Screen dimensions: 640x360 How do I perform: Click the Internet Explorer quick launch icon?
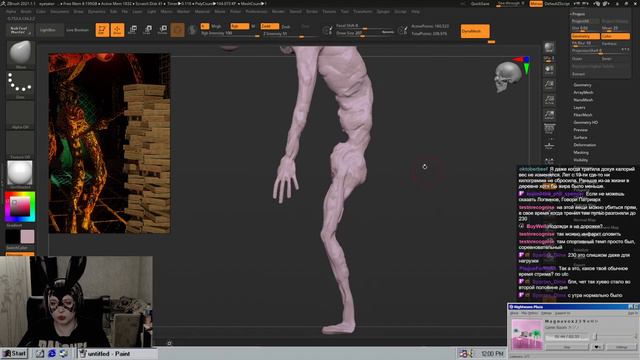pyautogui.click(x=52, y=353)
